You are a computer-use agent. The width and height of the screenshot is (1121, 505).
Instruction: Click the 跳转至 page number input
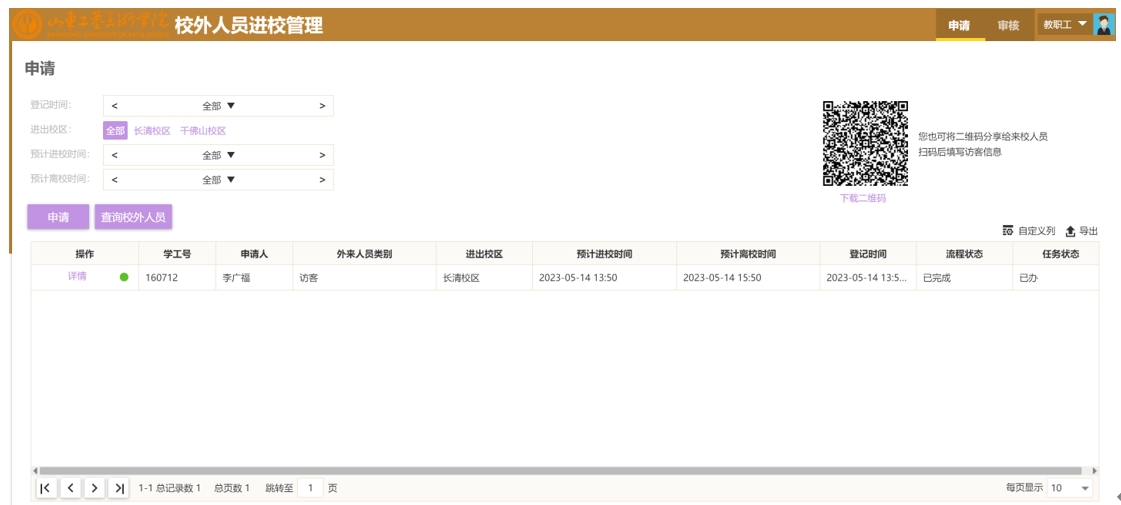click(x=310, y=488)
